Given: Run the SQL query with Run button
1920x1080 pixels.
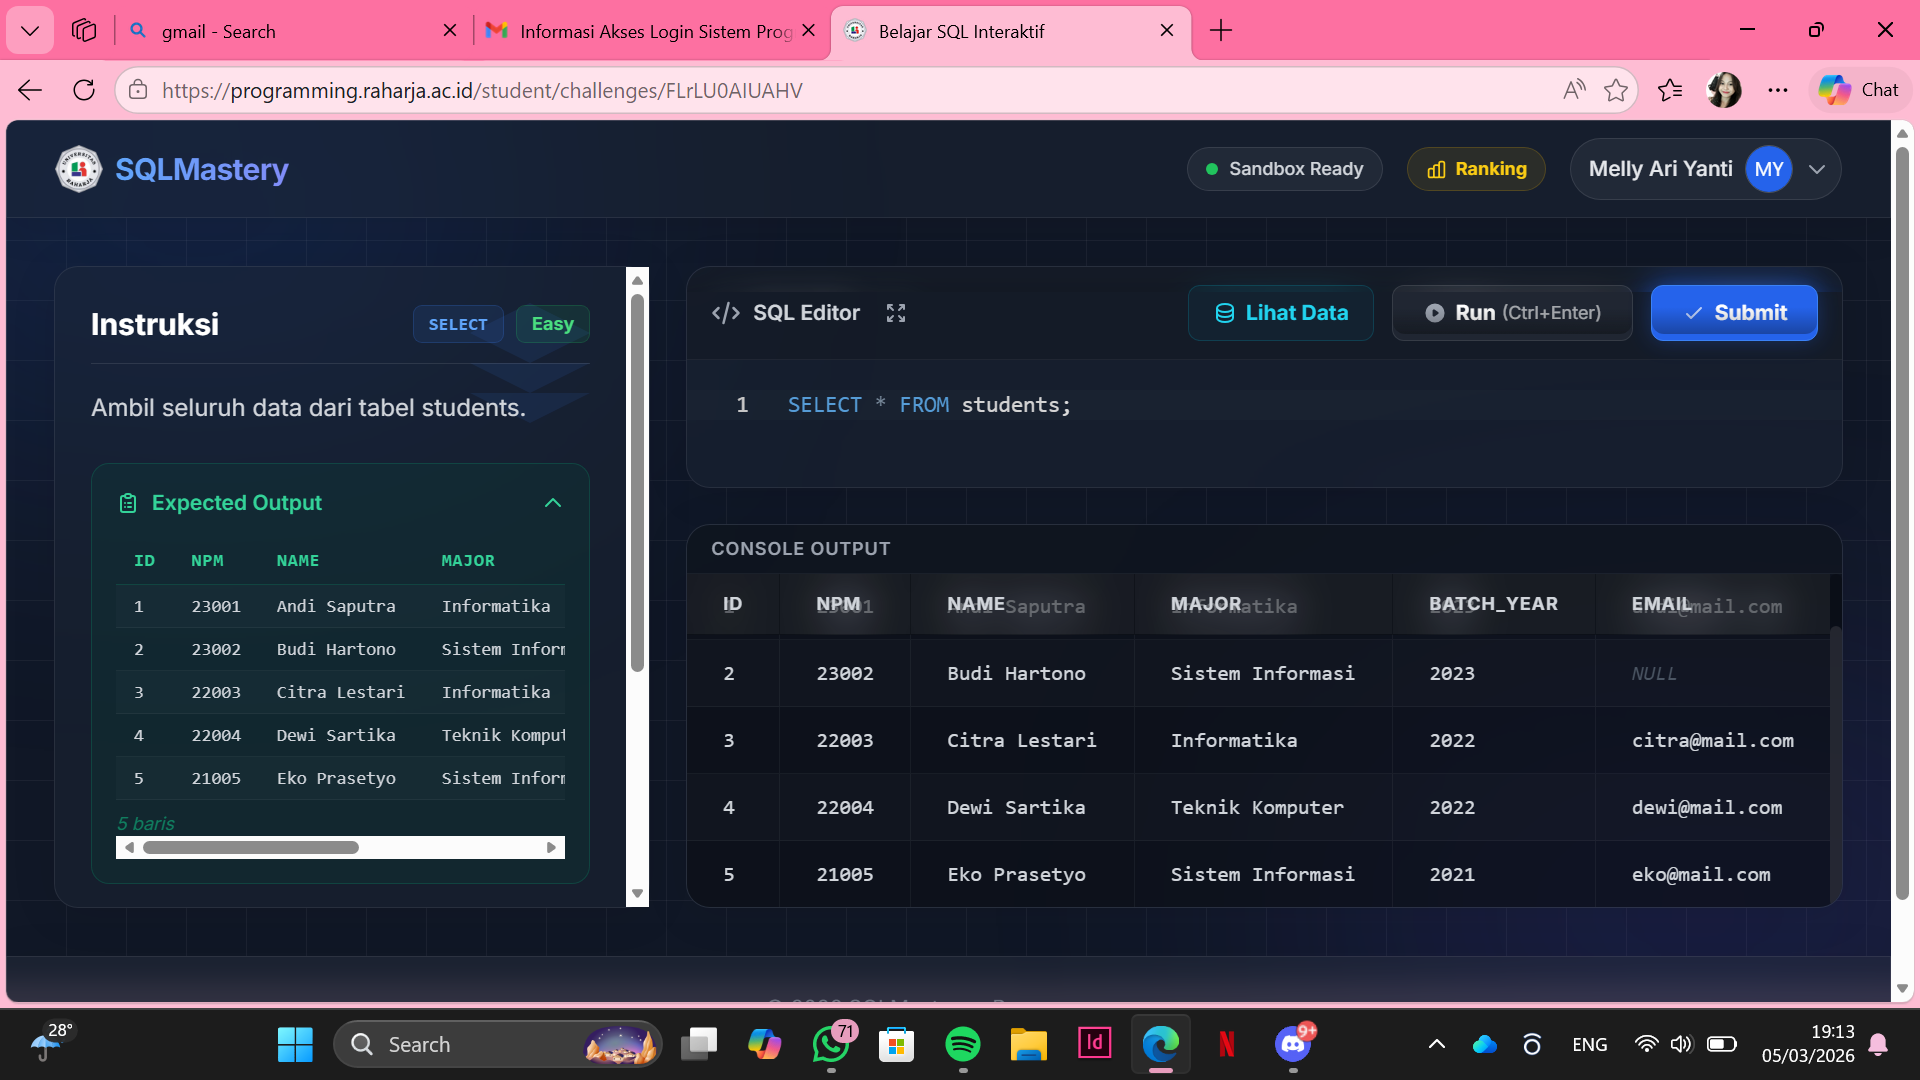Looking at the screenshot, I should (x=1512, y=313).
